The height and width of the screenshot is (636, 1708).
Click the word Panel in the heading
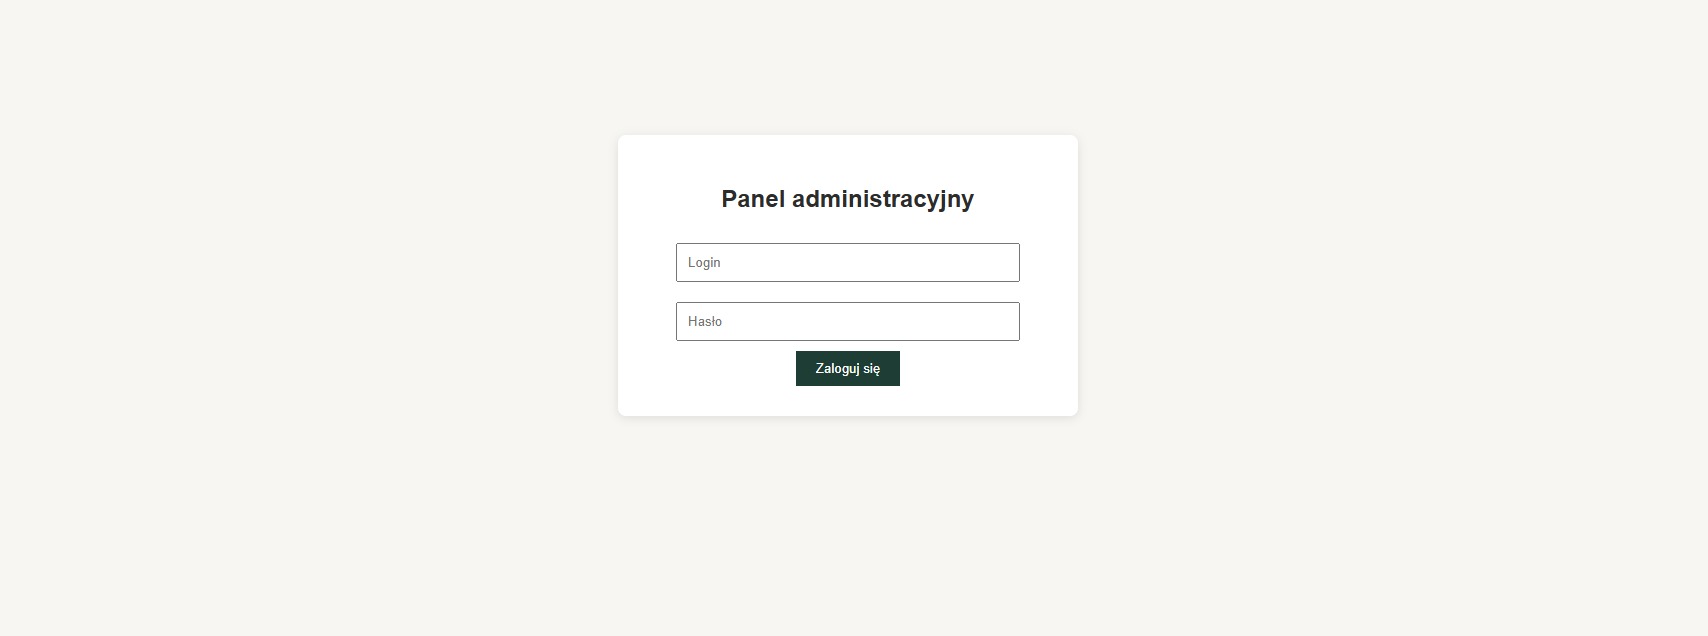click(752, 199)
